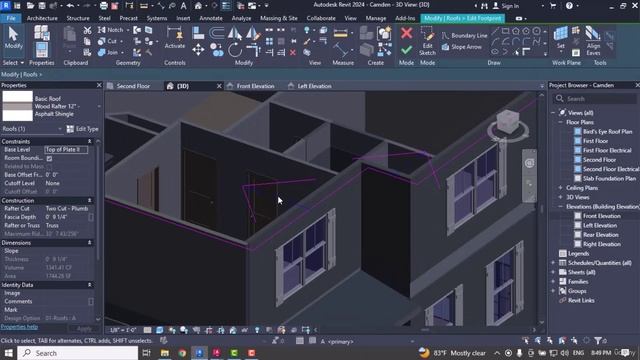Toggle the Comments associate parameter box
Screen dimensions: 640x360
tap(91, 301)
